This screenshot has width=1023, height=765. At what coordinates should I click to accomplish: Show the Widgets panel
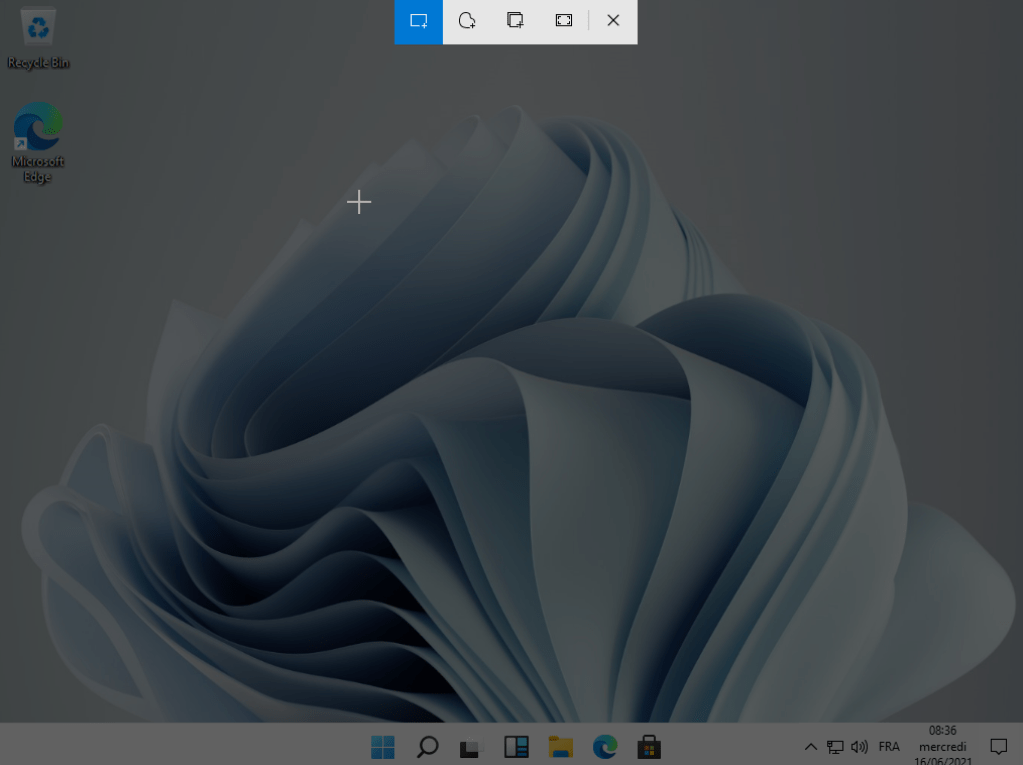[516, 746]
